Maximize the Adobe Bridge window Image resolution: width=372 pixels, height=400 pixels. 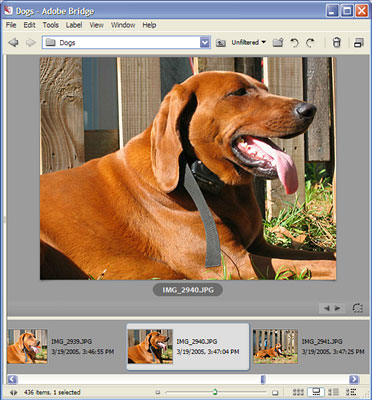pyautogui.click(x=347, y=11)
